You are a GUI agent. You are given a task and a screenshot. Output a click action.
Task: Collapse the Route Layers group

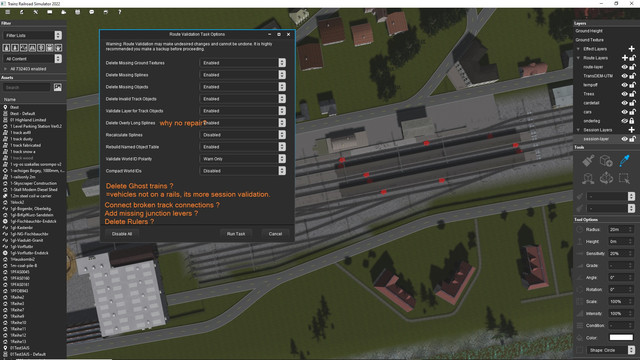[578, 58]
